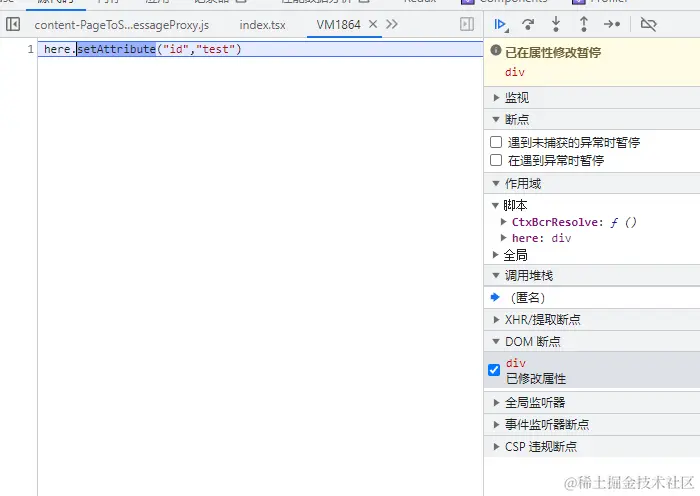Show more tabs chevron

pos(392,24)
